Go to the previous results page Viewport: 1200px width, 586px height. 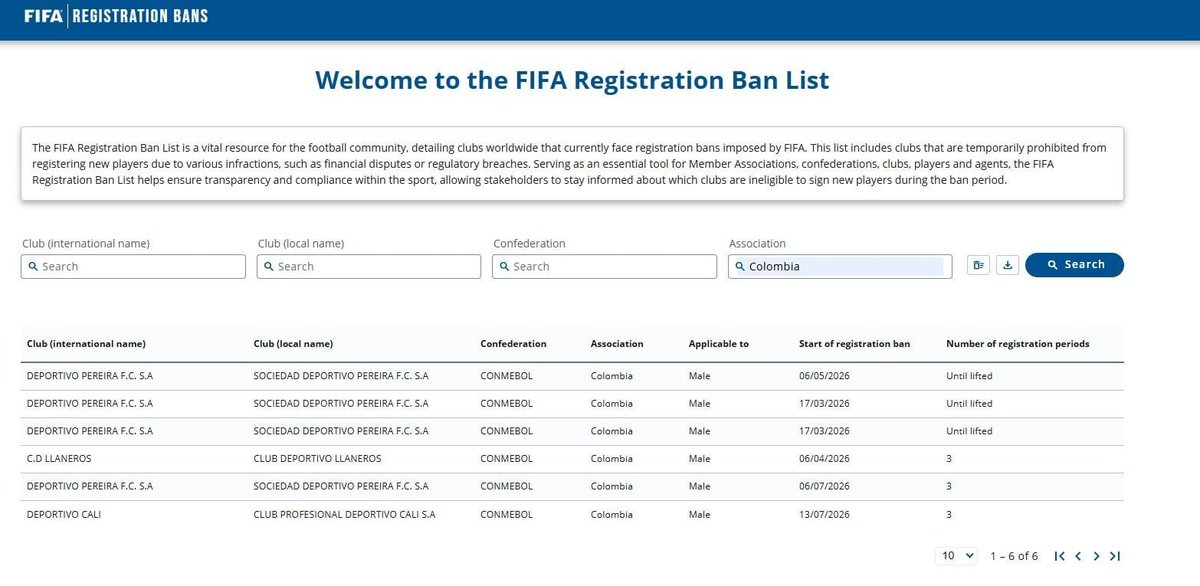click(x=1078, y=556)
